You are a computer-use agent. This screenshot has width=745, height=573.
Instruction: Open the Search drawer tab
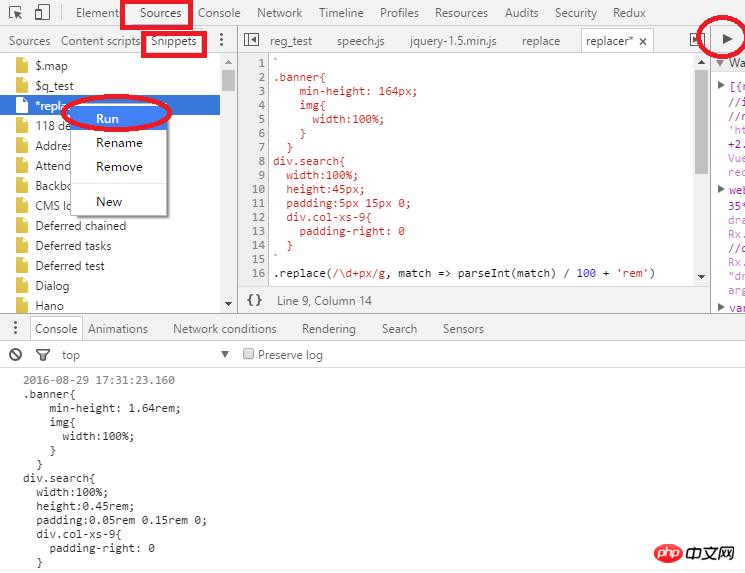[x=399, y=329]
